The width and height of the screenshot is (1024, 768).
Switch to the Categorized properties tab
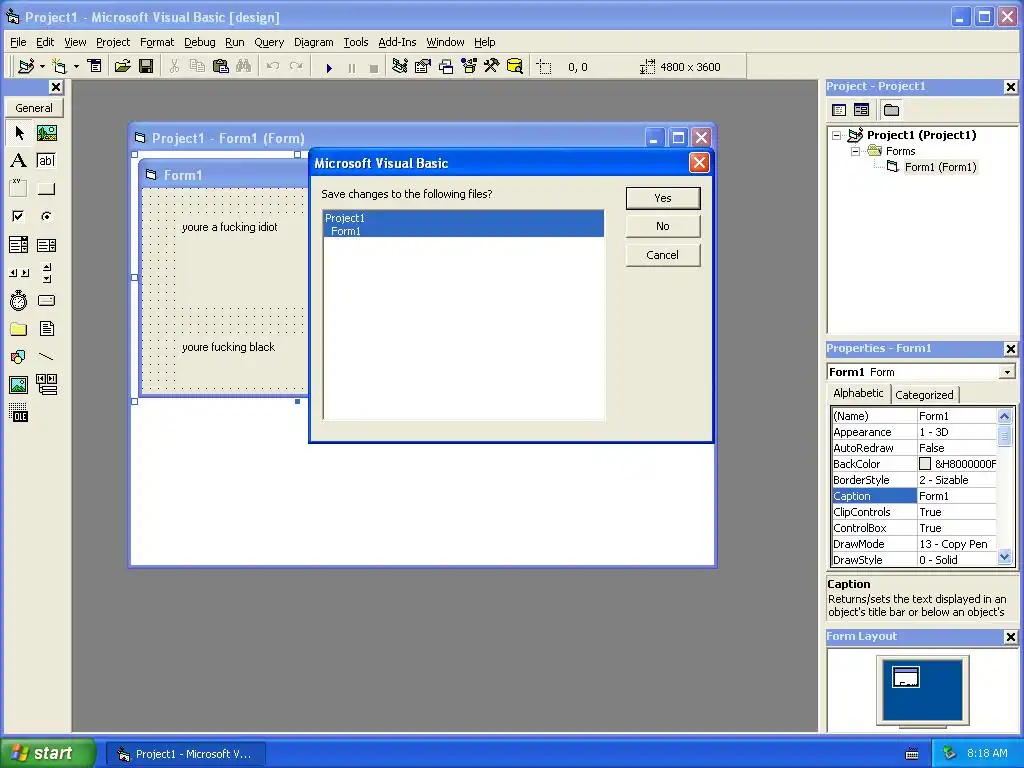[923, 394]
